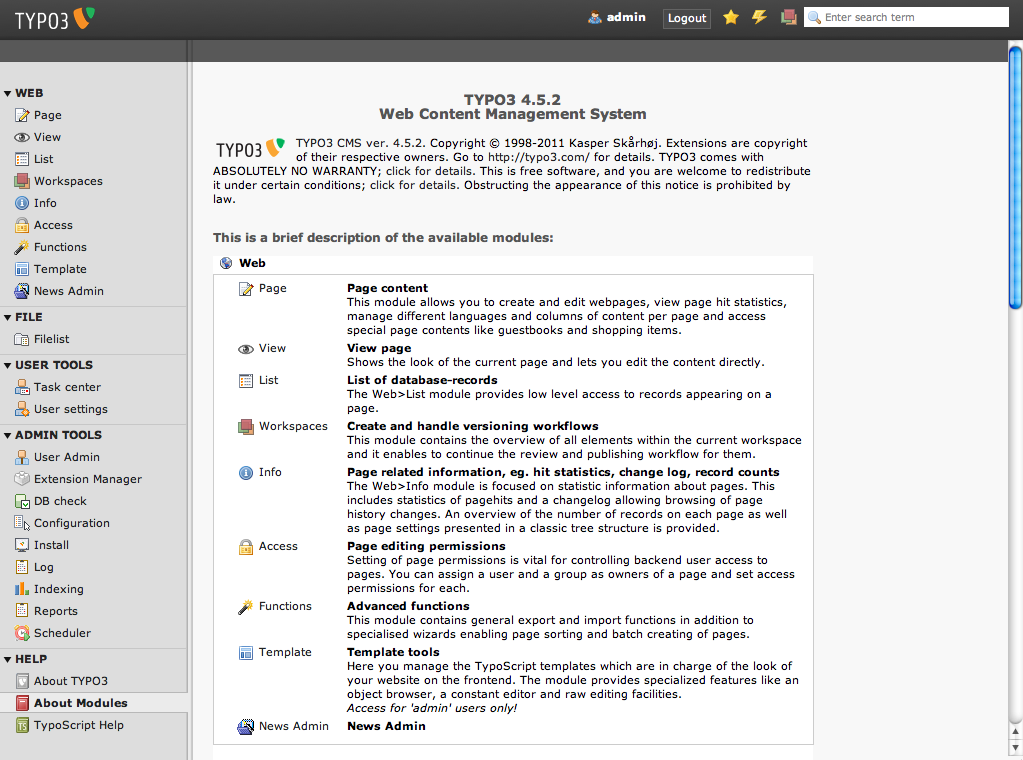Screen dimensions: 1023x760
Task: Click the Web globe icon heading
Action: 226,263
